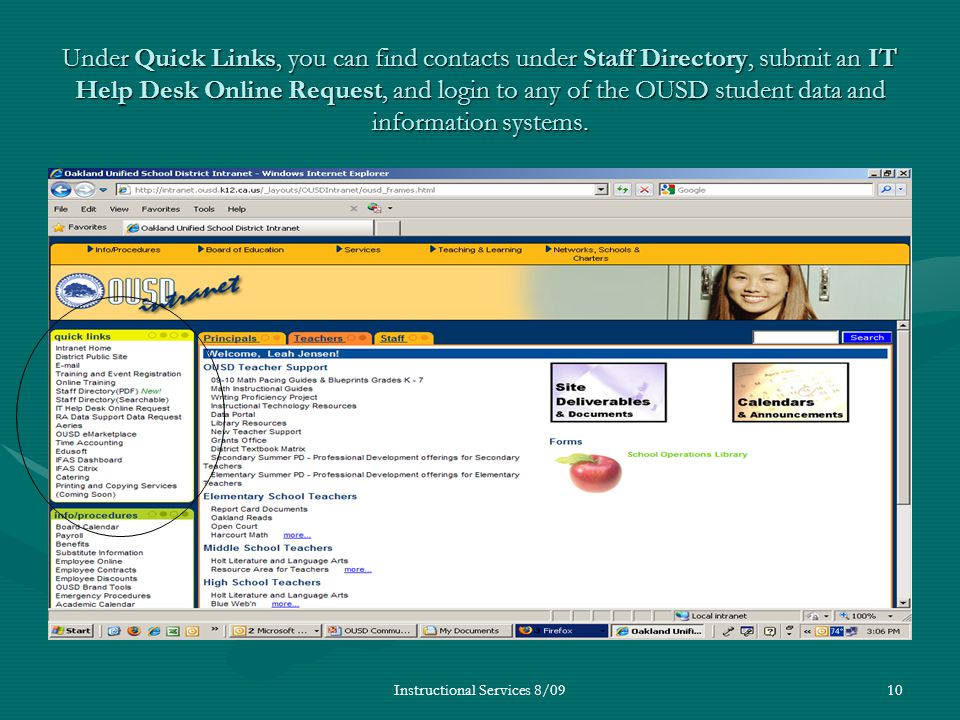Click the blue Search button
Viewport: 960px width, 720px height.
[866, 337]
